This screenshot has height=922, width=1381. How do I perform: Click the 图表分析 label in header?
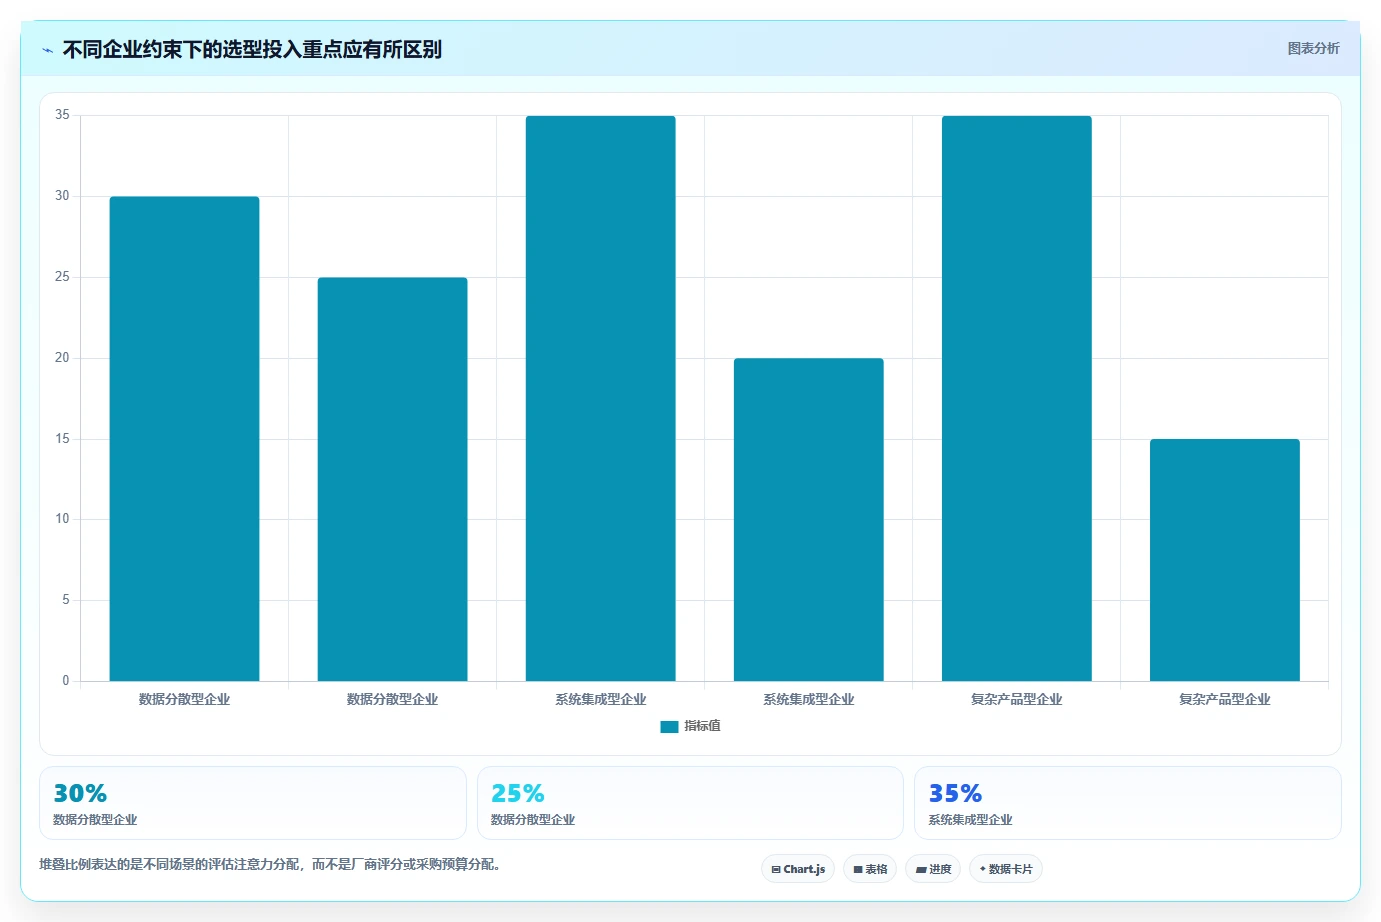[1313, 49]
